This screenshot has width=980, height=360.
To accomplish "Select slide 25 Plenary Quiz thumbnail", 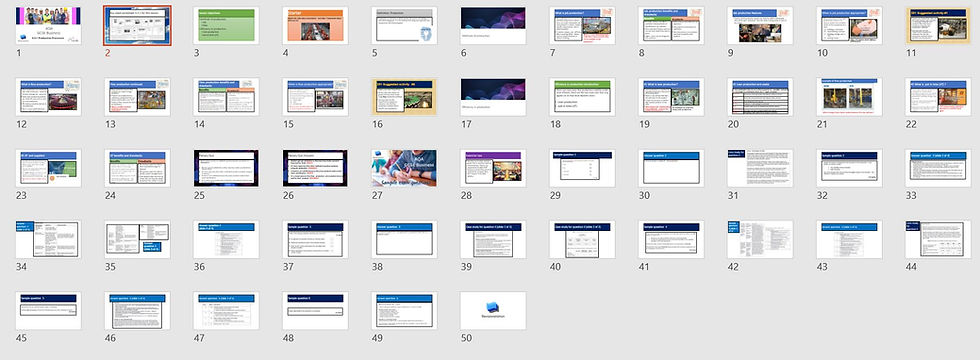I will [226, 168].
